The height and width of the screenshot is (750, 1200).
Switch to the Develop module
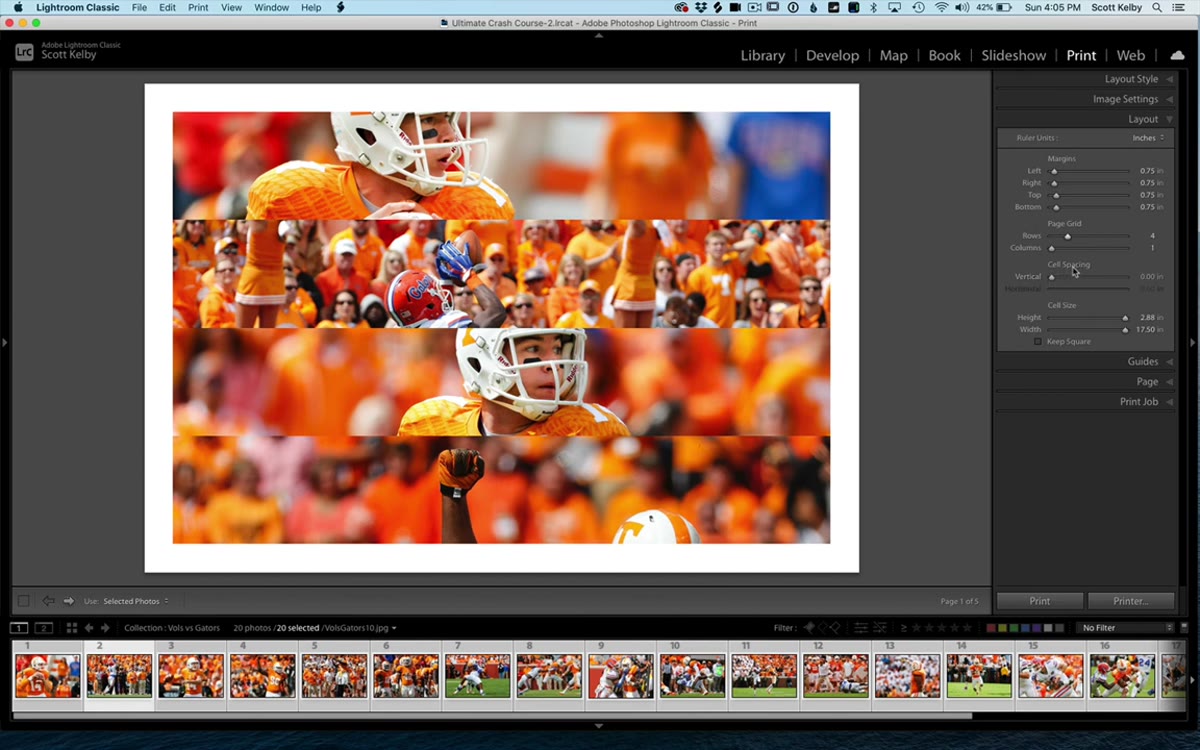coord(832,56)
